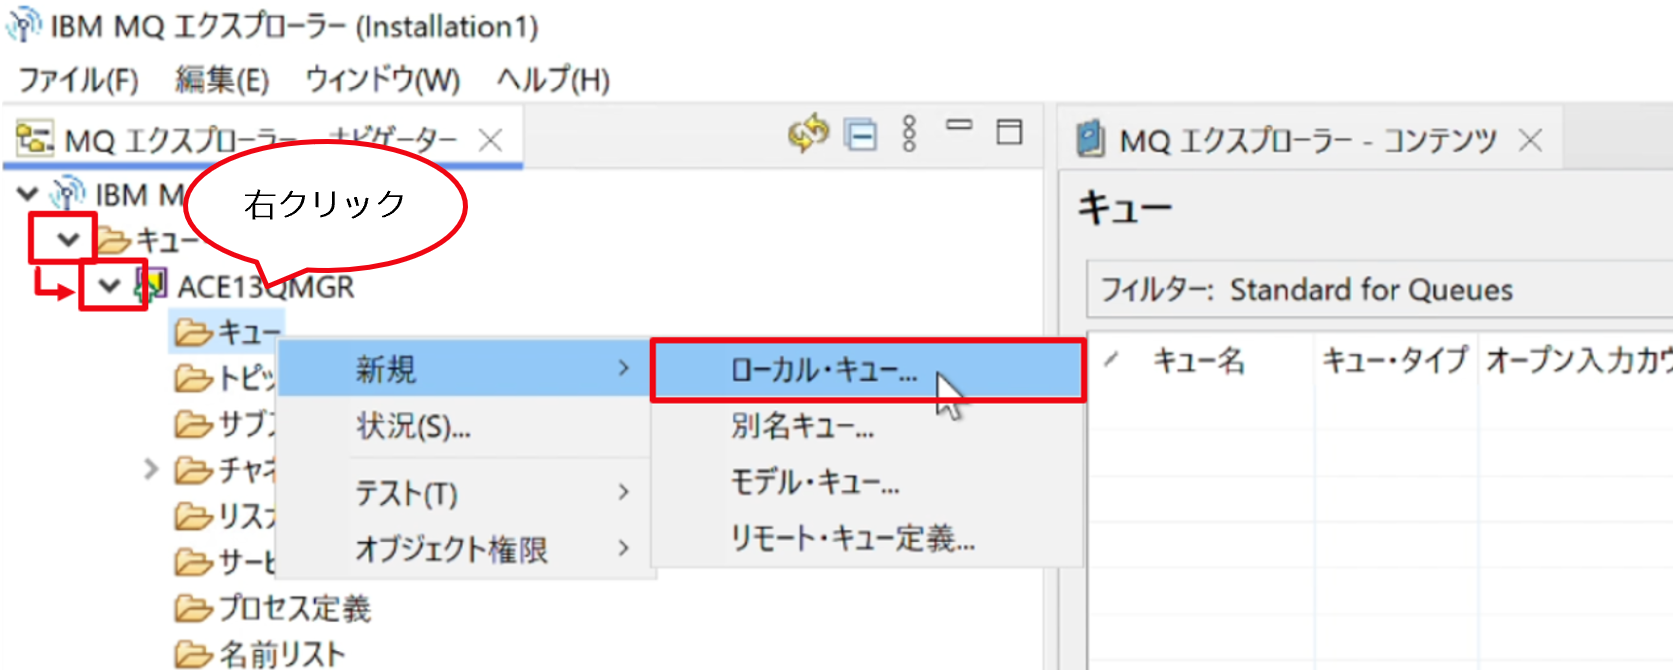Close the MQ エクスプローラー - コンテンツ tab

tap(1530, 141)
